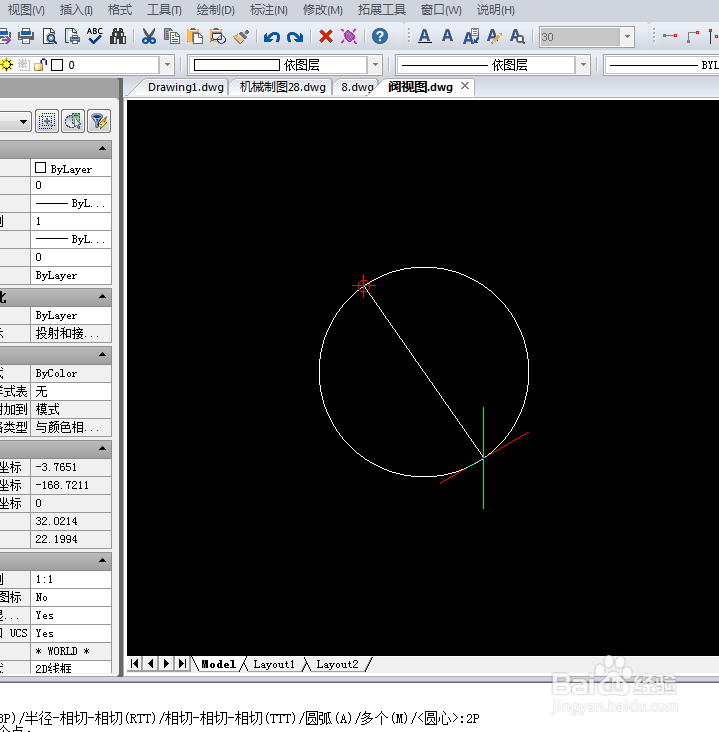
Task: Close the 阀视图.dwg tab
Action: click(465, 86)
